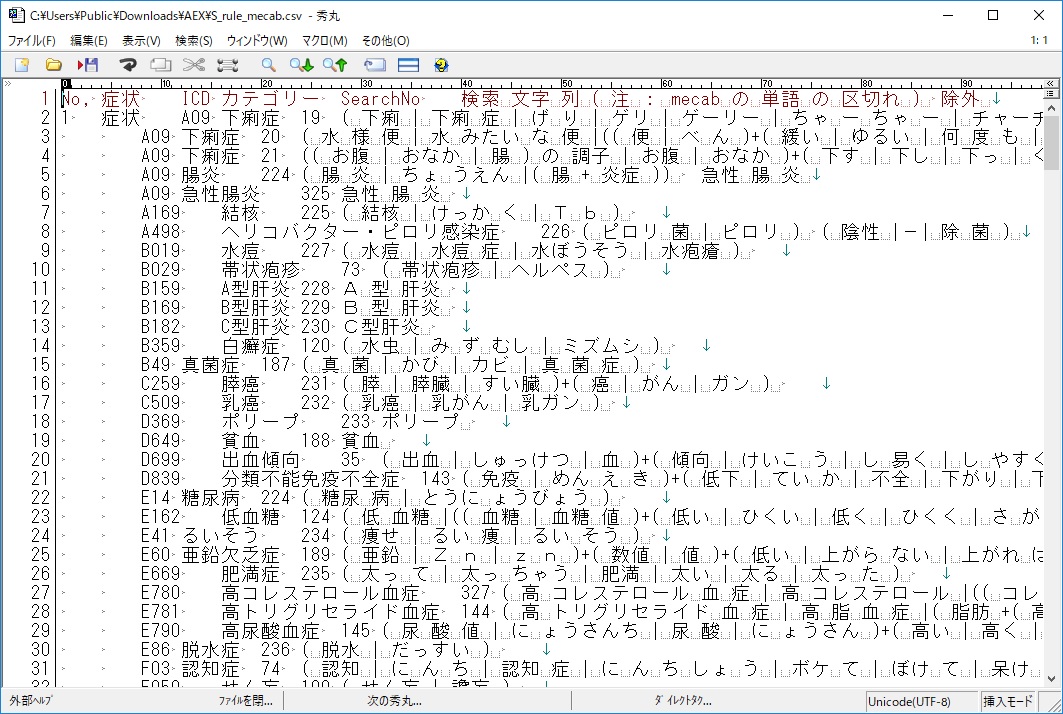
Task: Click '乳癌' after C509 in line 17
Action: tap(241, 403)
